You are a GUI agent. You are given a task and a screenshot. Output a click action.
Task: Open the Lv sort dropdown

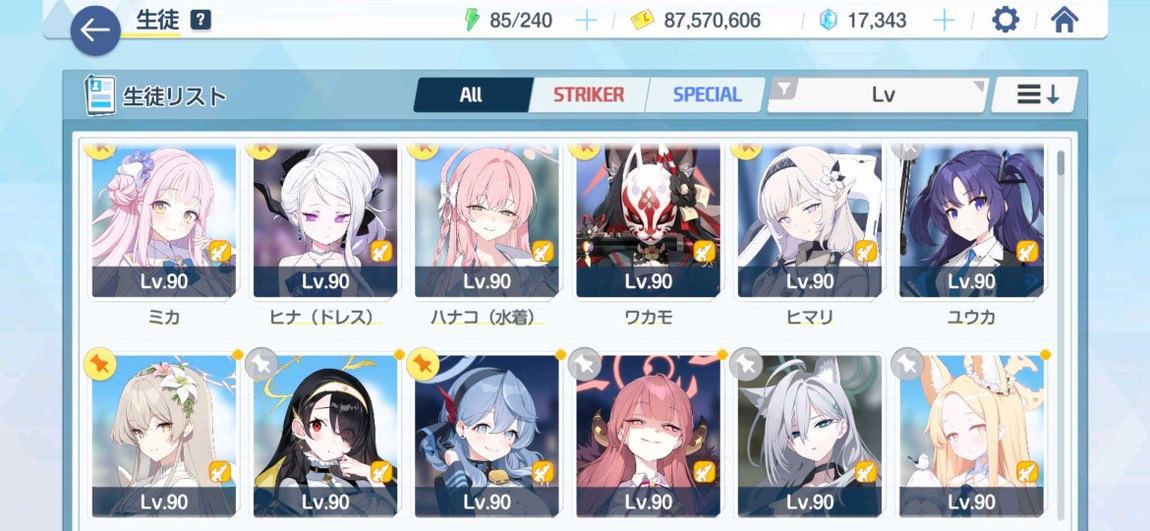877,95
